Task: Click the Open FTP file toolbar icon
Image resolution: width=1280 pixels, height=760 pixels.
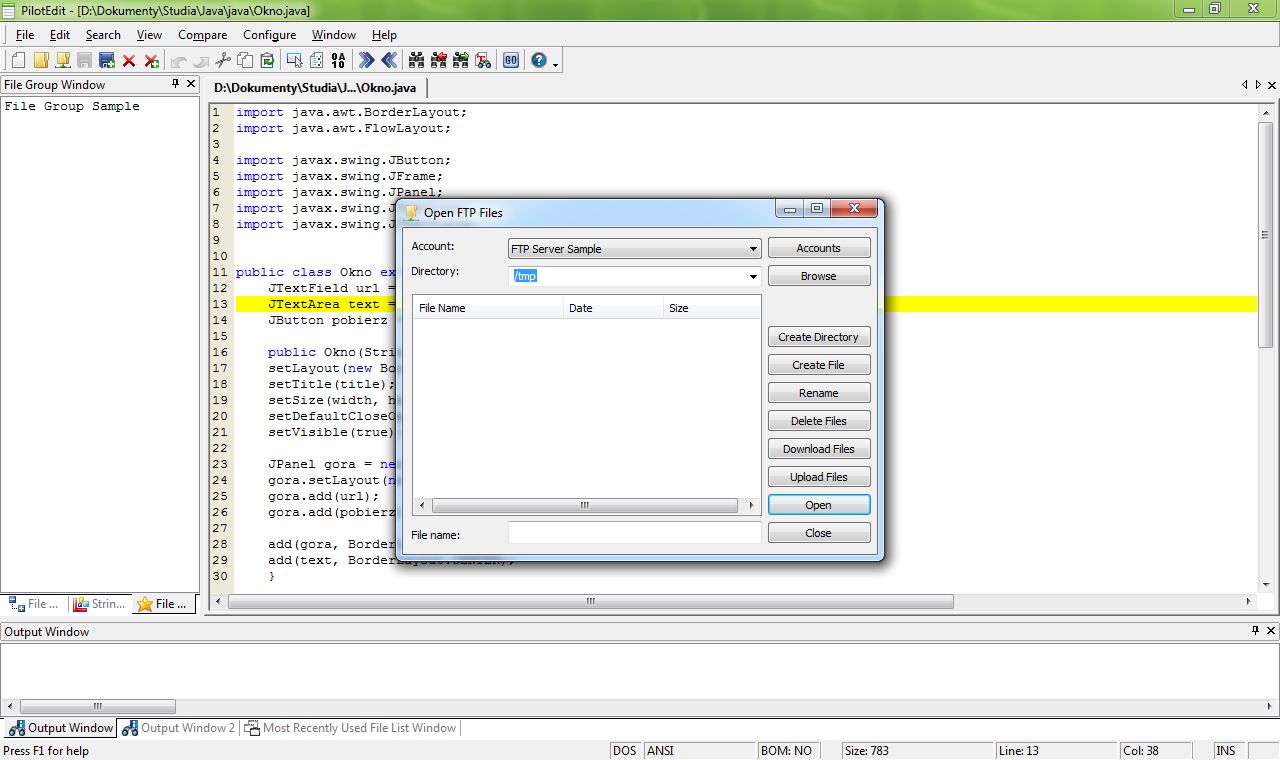Action: point(63,61)
